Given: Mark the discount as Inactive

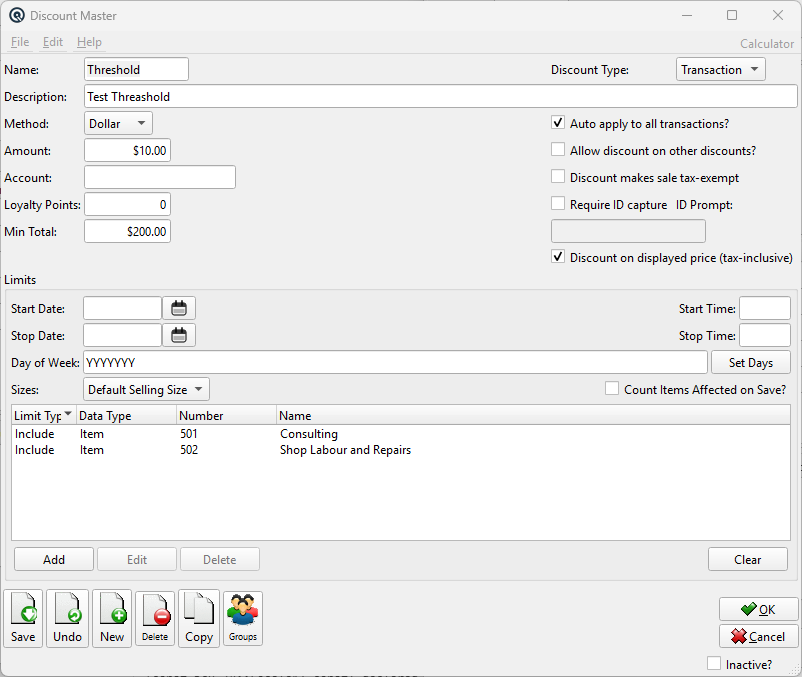Looking at the screenshot, I should tap(714, 664).
